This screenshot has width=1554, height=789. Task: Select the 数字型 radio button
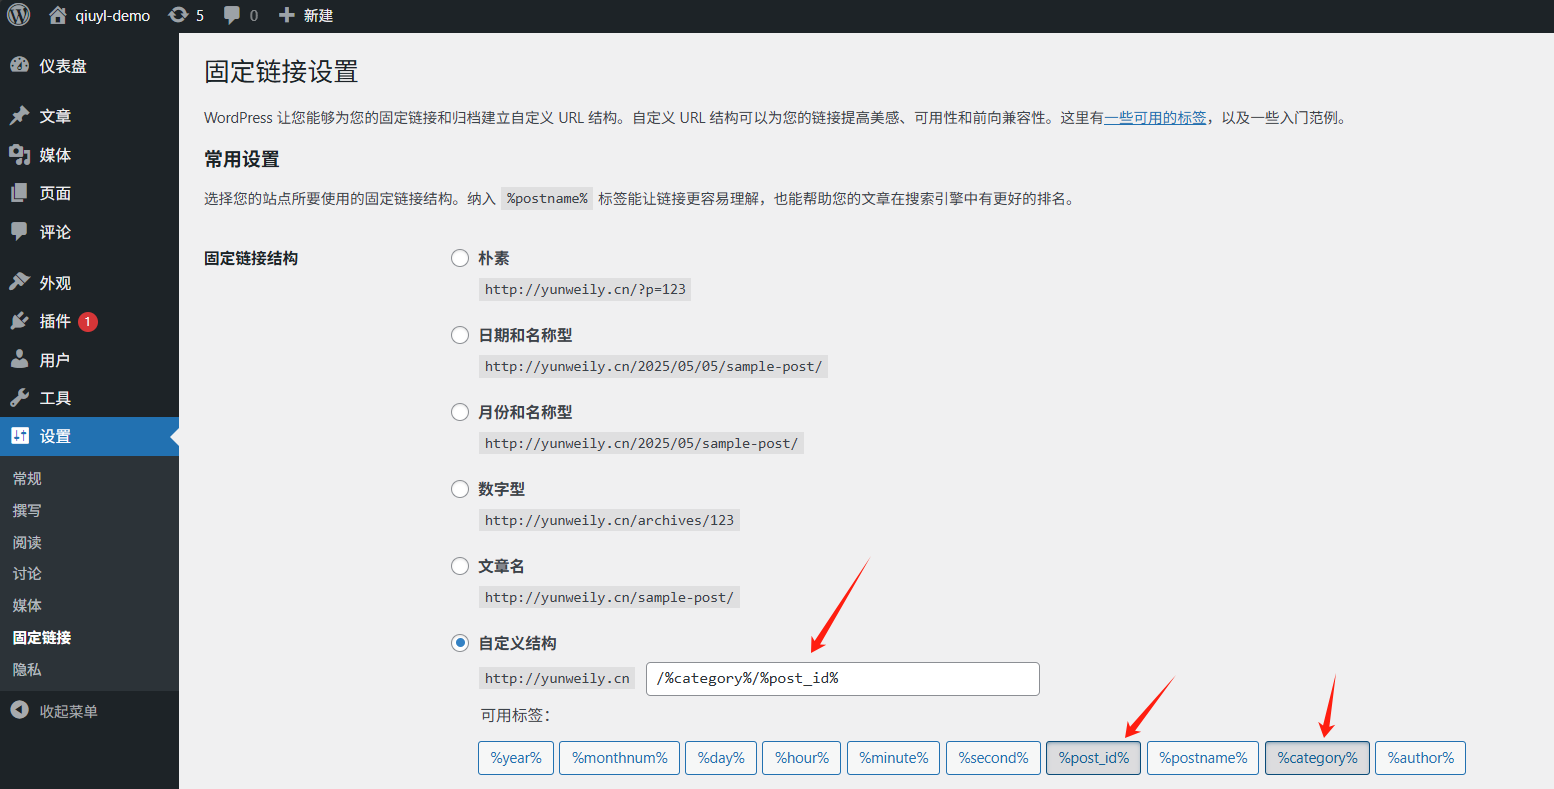coord(460,489)
